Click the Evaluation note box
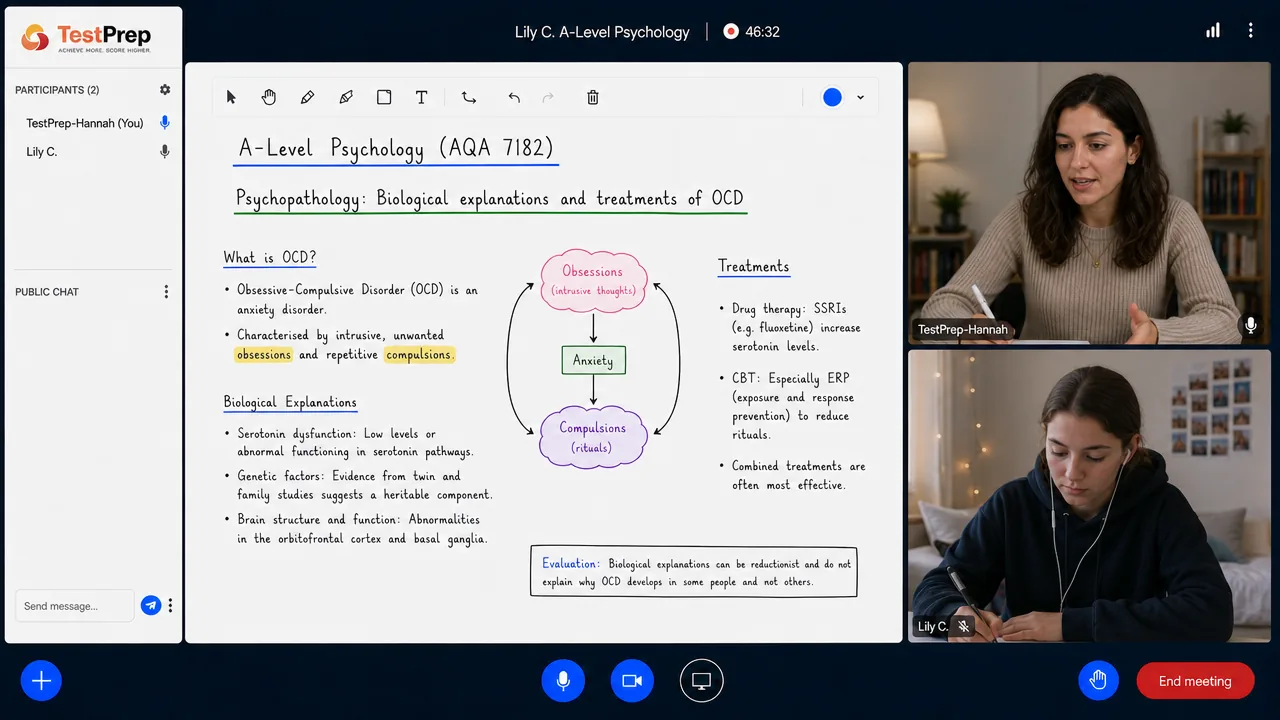 point(694,572)
